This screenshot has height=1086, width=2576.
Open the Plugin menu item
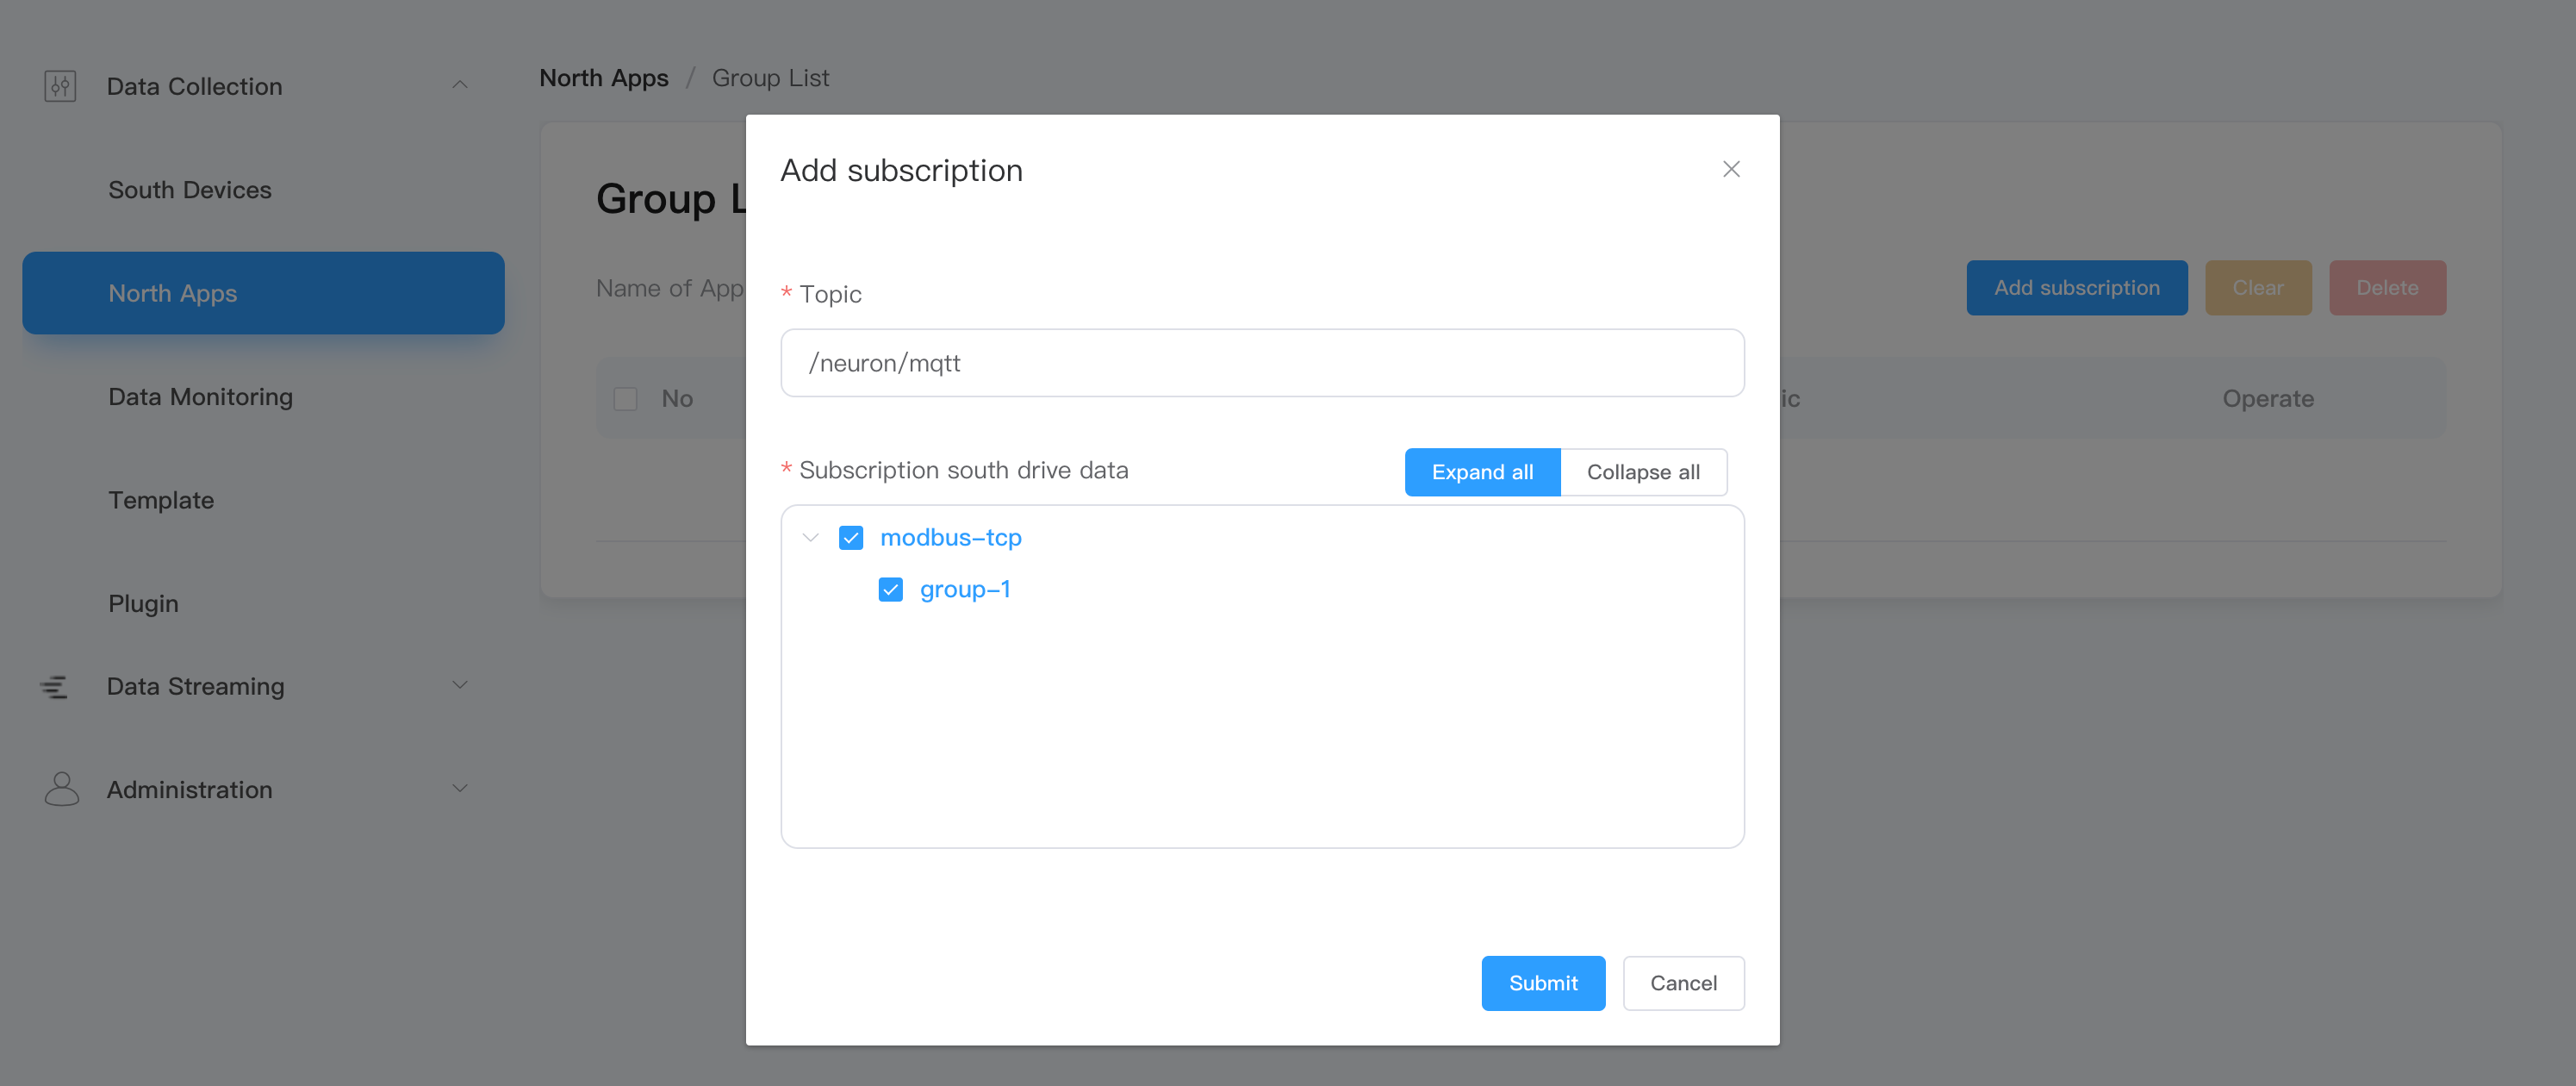(x=143, y=603)
